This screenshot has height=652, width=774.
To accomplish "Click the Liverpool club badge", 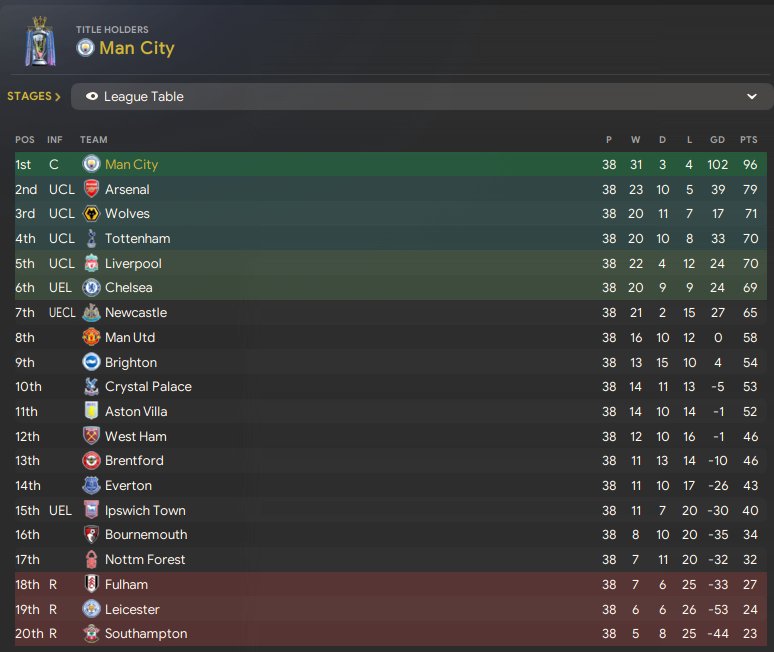I will tap(91, 264).
